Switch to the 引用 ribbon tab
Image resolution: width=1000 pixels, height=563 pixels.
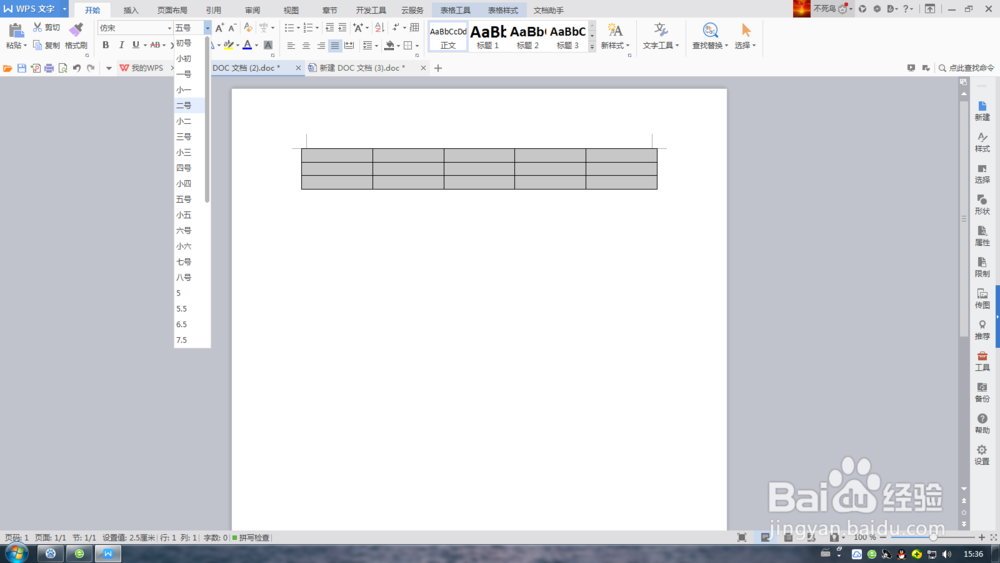coord(214,10)
